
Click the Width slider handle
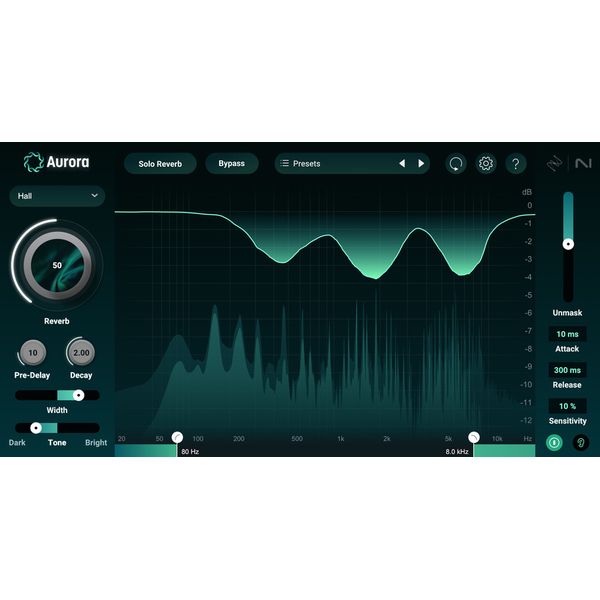tap(79, 396)
